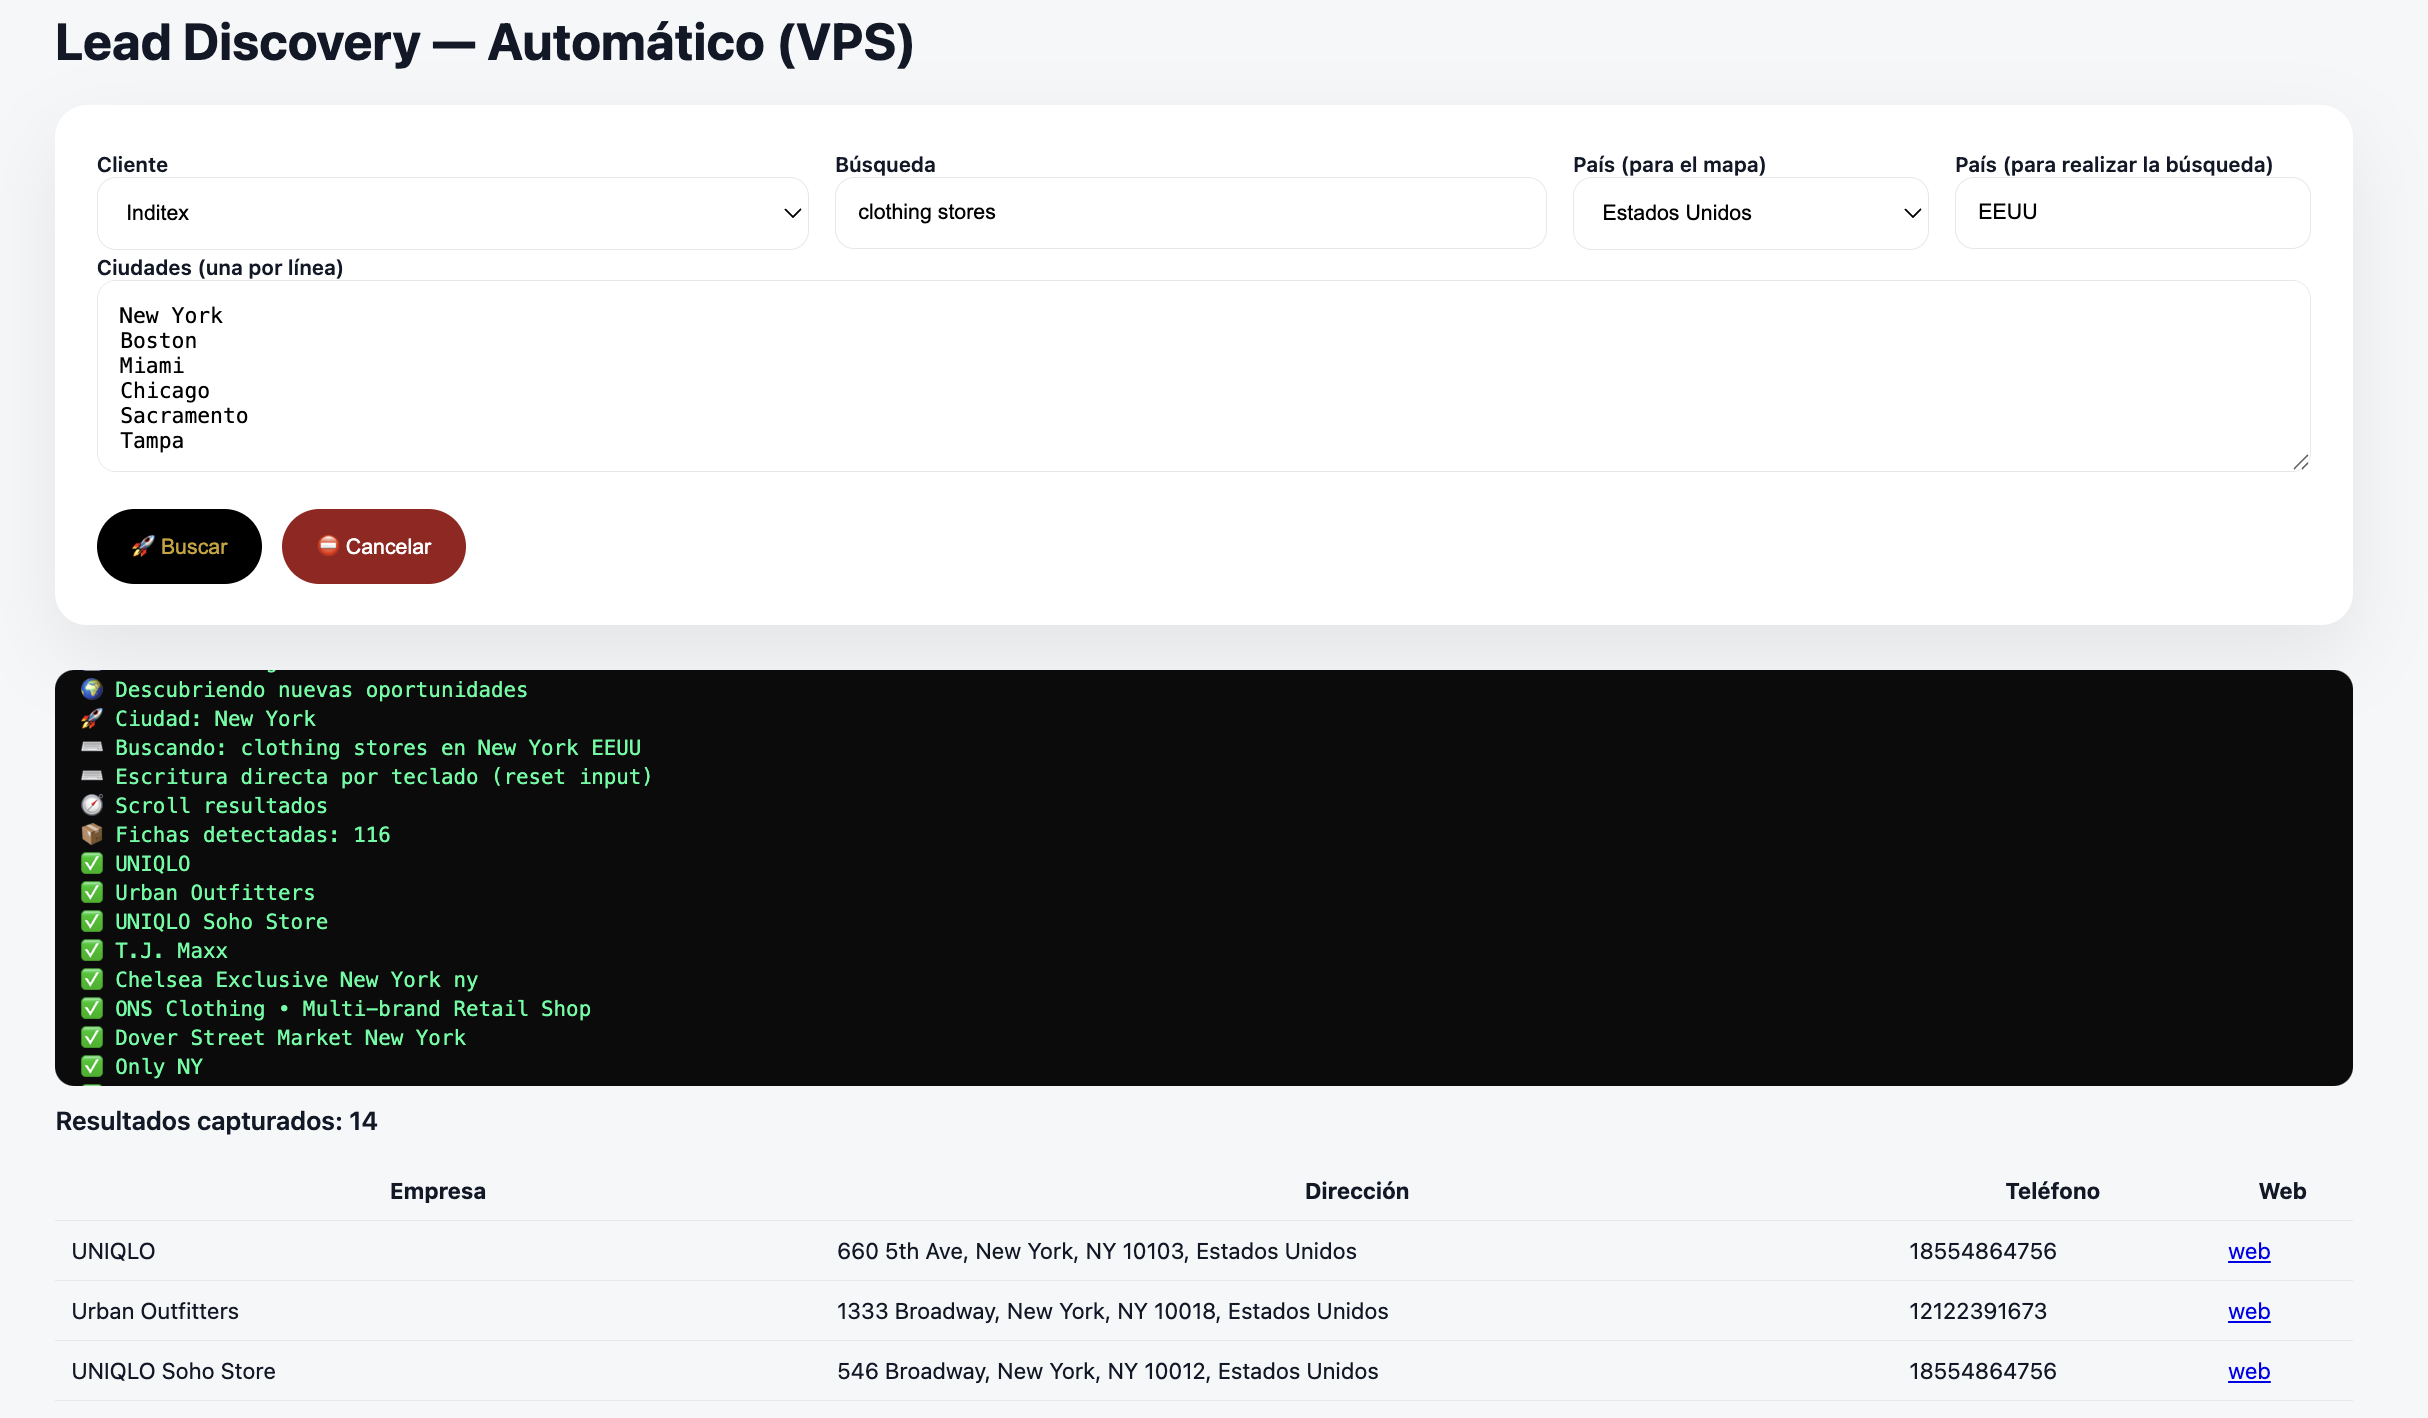
Task: Click the stop icon on Cancelar button
Action: (x=328, y=545)
